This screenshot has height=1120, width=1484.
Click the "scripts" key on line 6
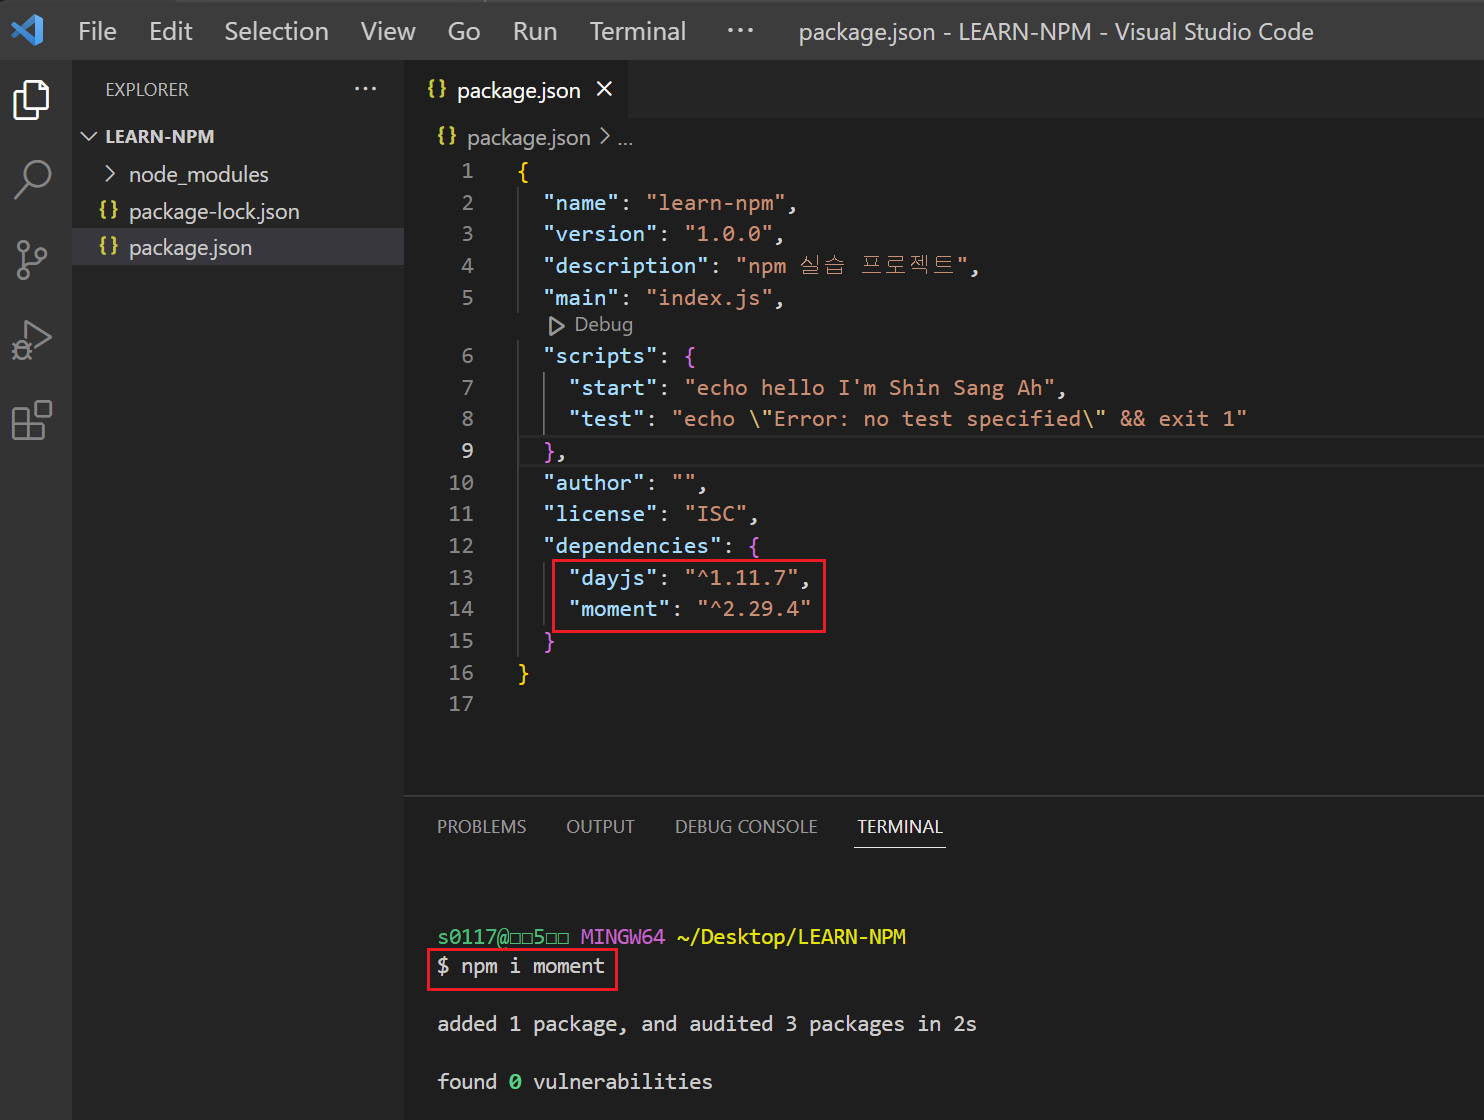click(x=600, y=356)
